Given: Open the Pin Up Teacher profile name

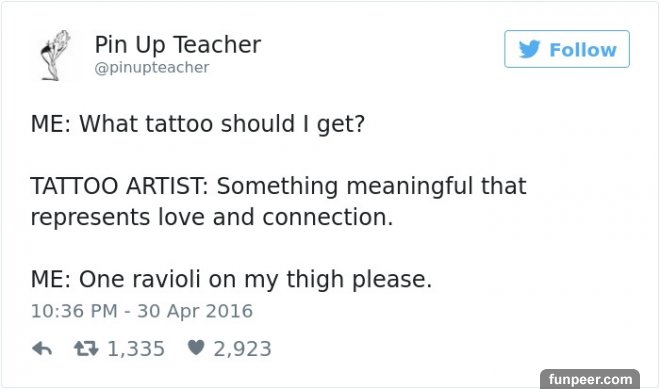Looking at the screenshot, I should [178, 45].
